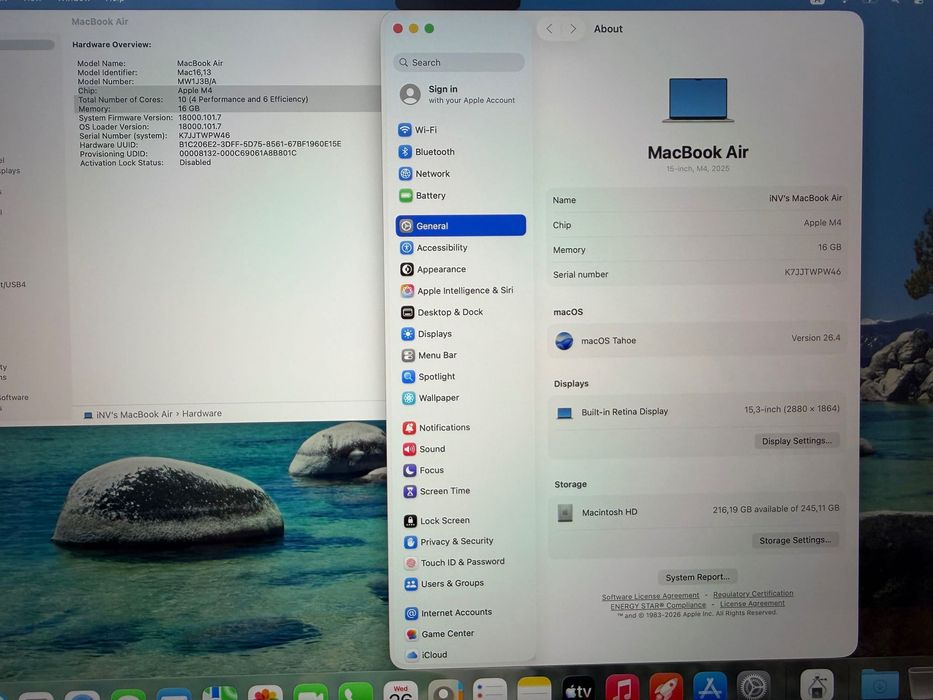933x700 pixels.
Task: Open the Software License Agreement link
Action: [650, 596]
